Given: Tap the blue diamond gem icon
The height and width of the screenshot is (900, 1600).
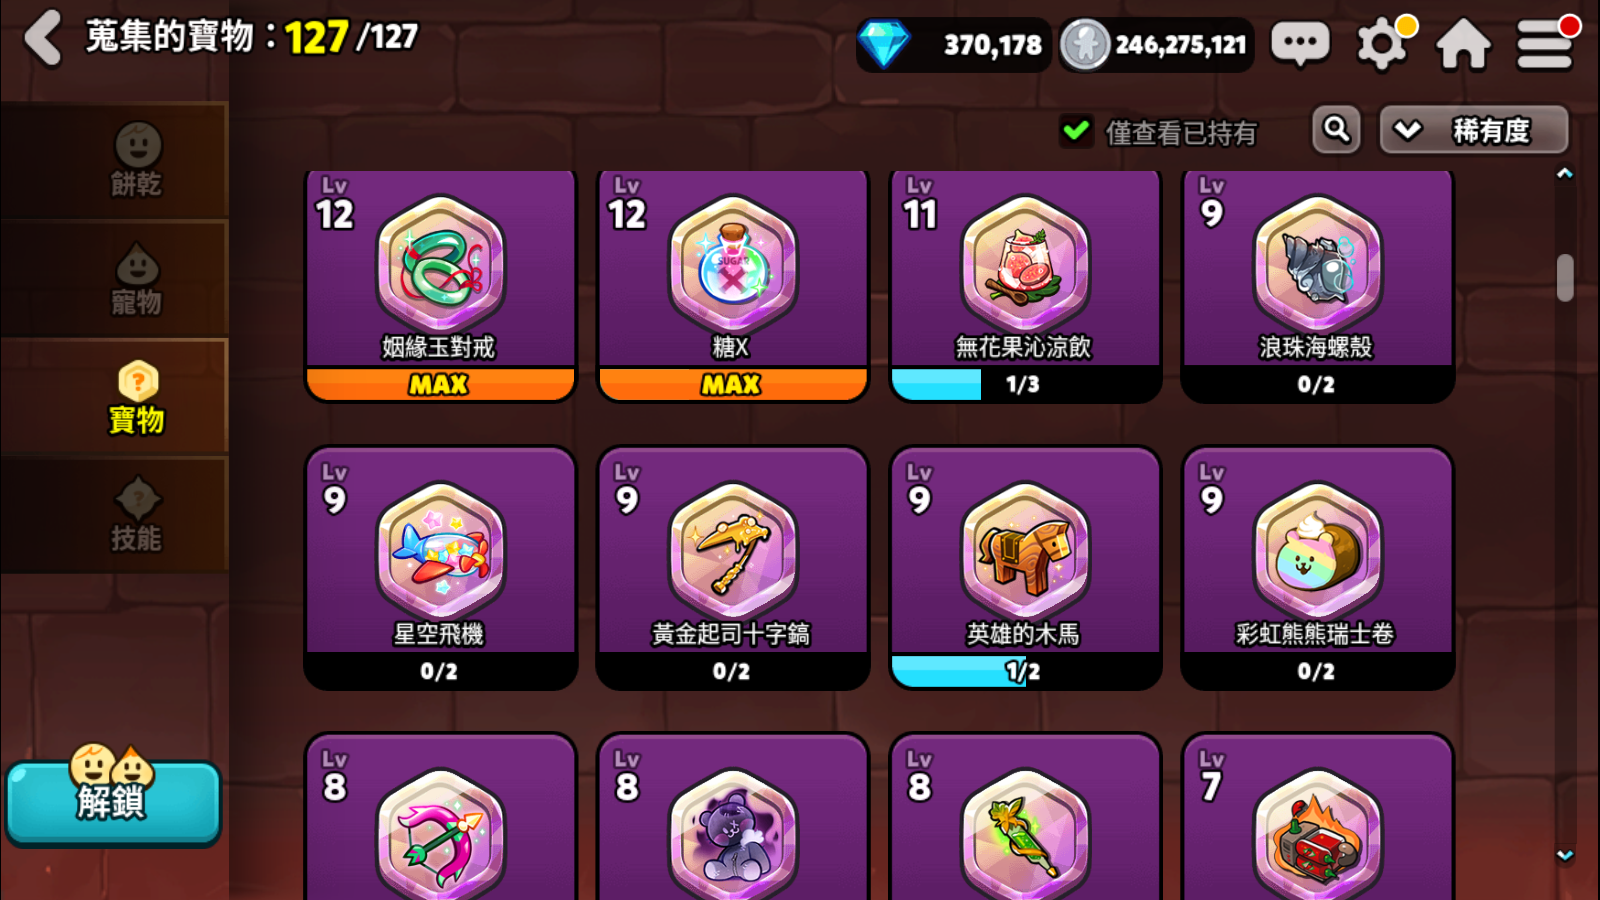Looking at the screenshot, I should click(x=885, y=45).
